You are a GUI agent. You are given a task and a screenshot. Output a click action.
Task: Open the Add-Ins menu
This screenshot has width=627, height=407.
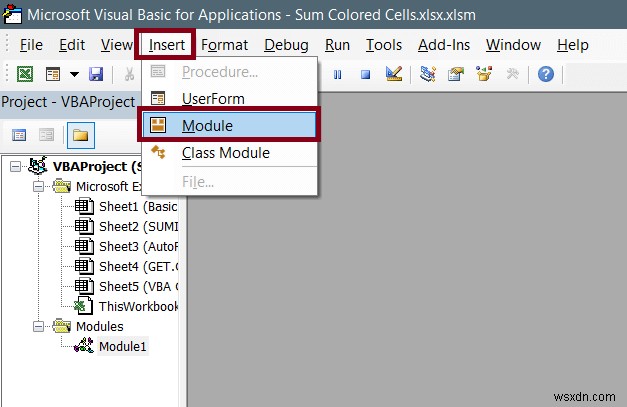[x=444, y=45]
